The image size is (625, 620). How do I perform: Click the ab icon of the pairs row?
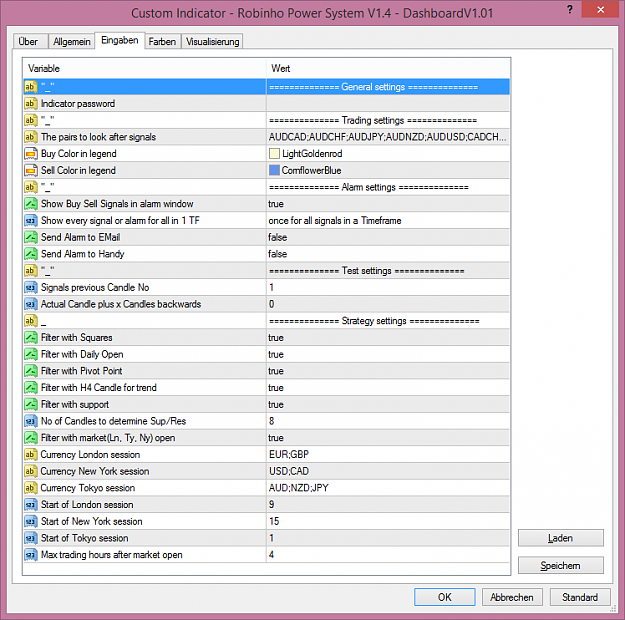(31, 137)
